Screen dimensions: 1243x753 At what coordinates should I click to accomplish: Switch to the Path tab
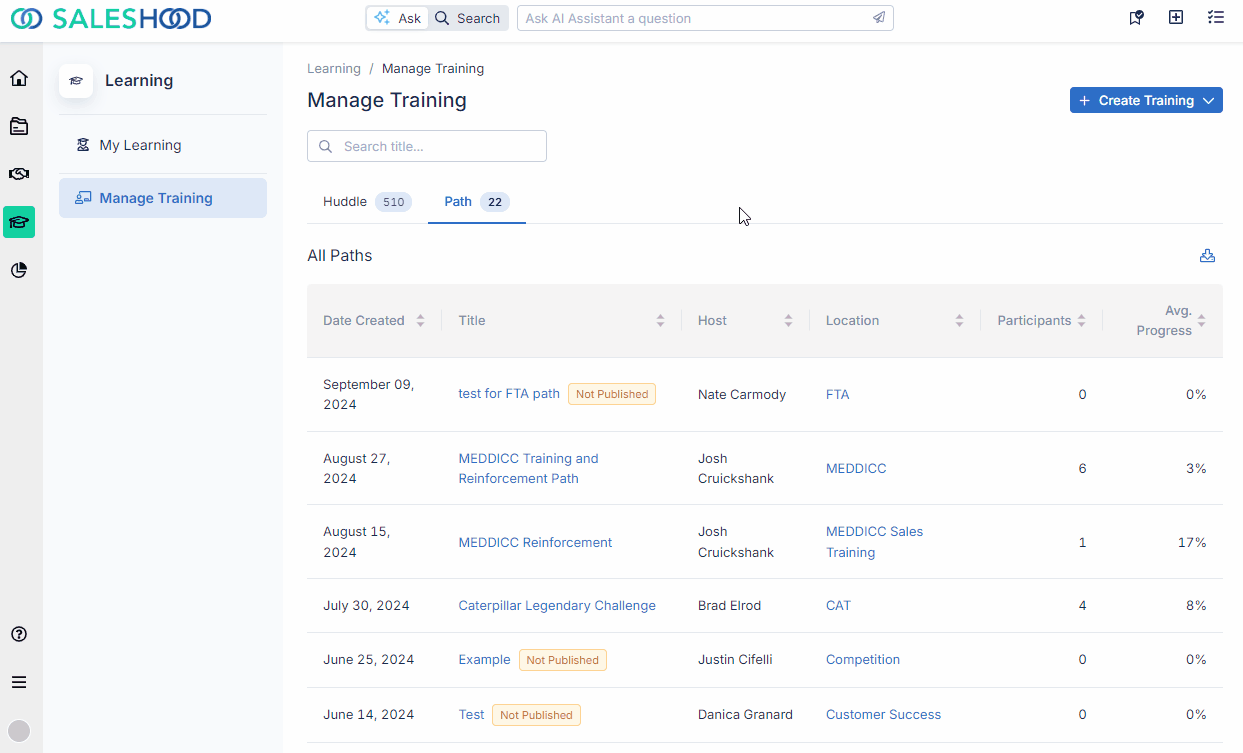click(477, 202)
